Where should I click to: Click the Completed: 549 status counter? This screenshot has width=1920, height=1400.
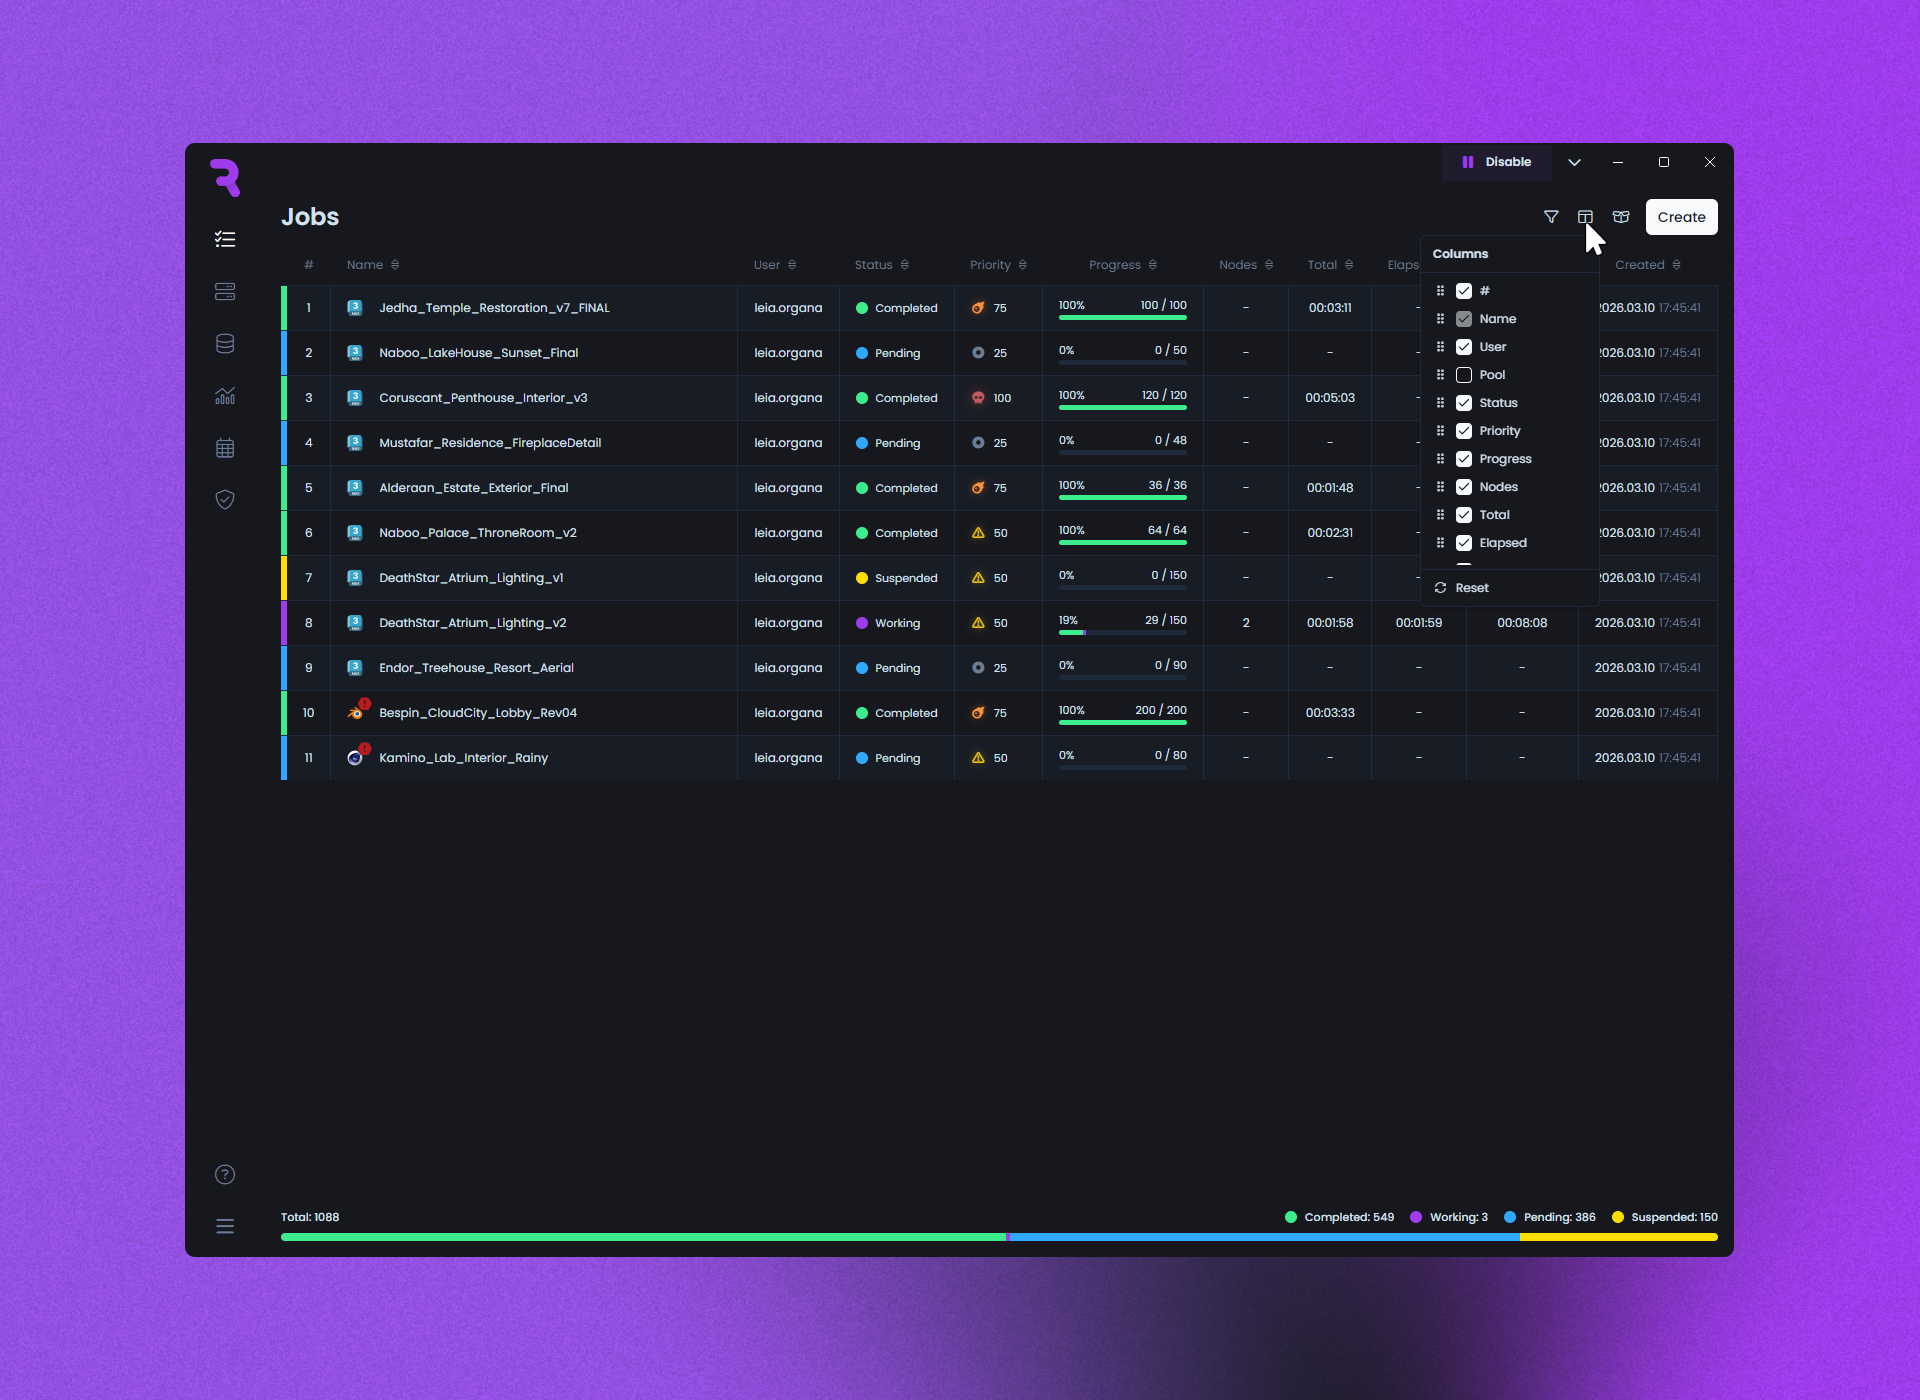pyautogui.click(x=1339, y=1217)
